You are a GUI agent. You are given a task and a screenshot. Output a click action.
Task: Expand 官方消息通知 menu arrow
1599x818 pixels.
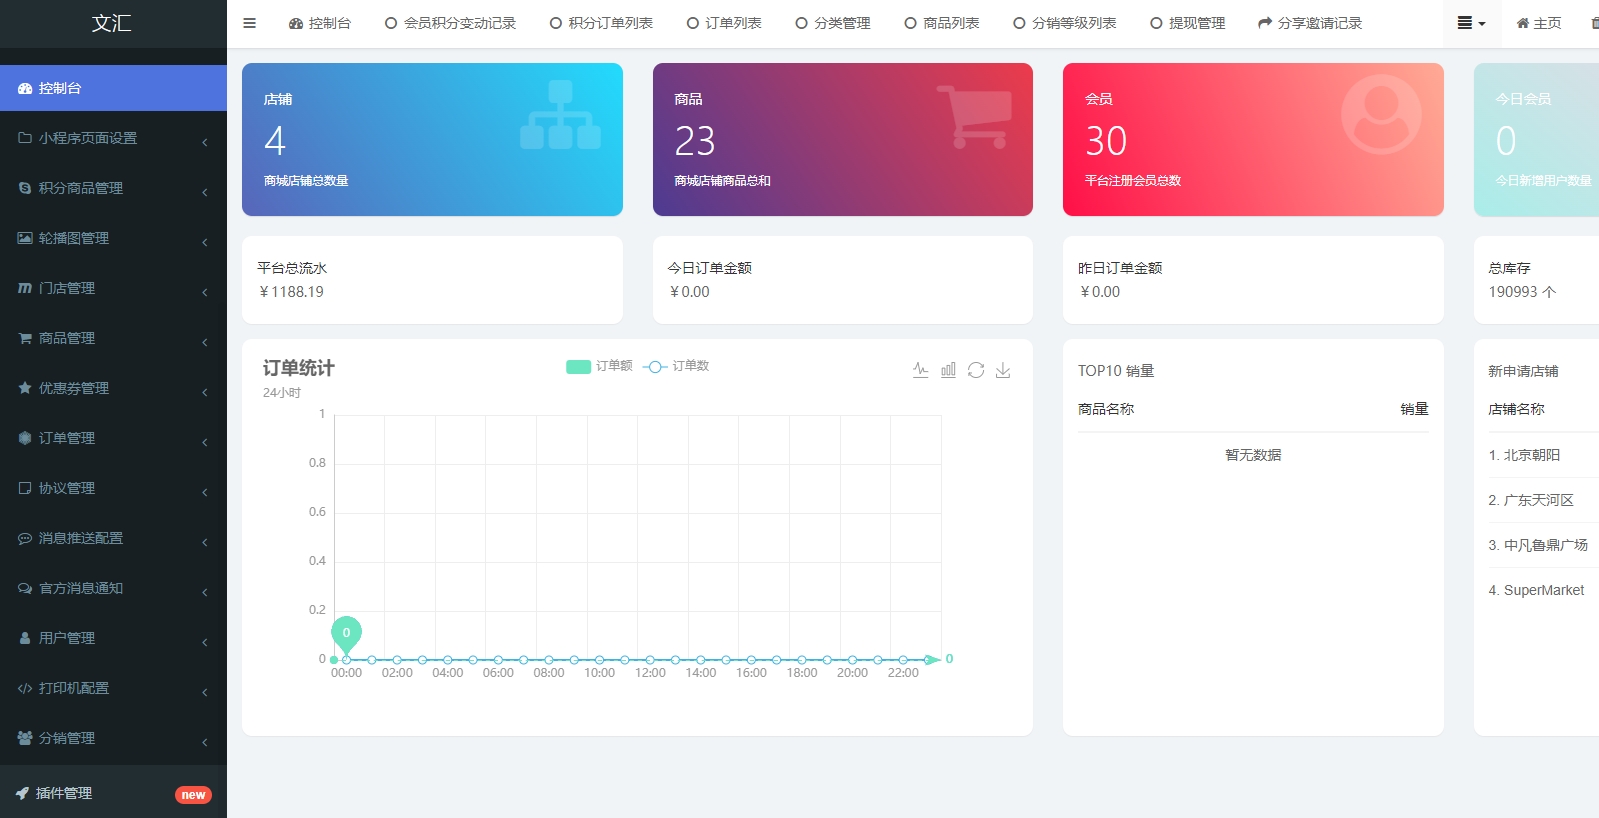click(204, 592)
